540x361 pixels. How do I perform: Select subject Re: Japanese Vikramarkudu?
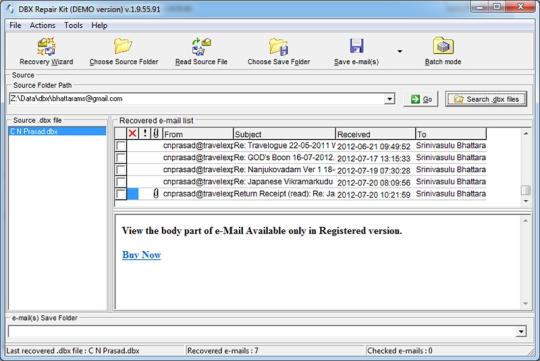tap(283, 182)
